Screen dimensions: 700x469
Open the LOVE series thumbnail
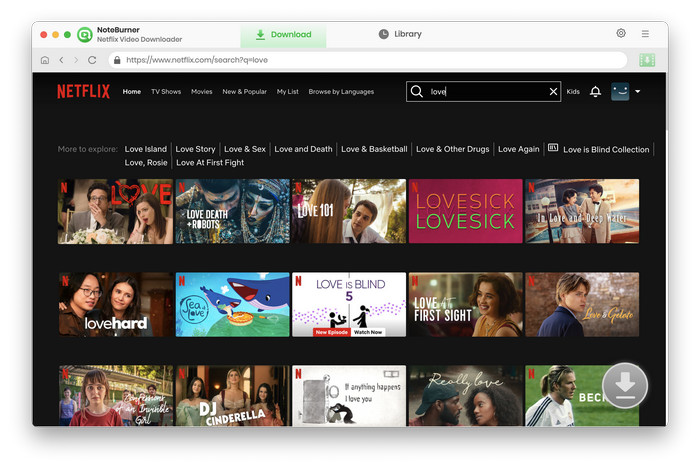click(x=115, y=212)
